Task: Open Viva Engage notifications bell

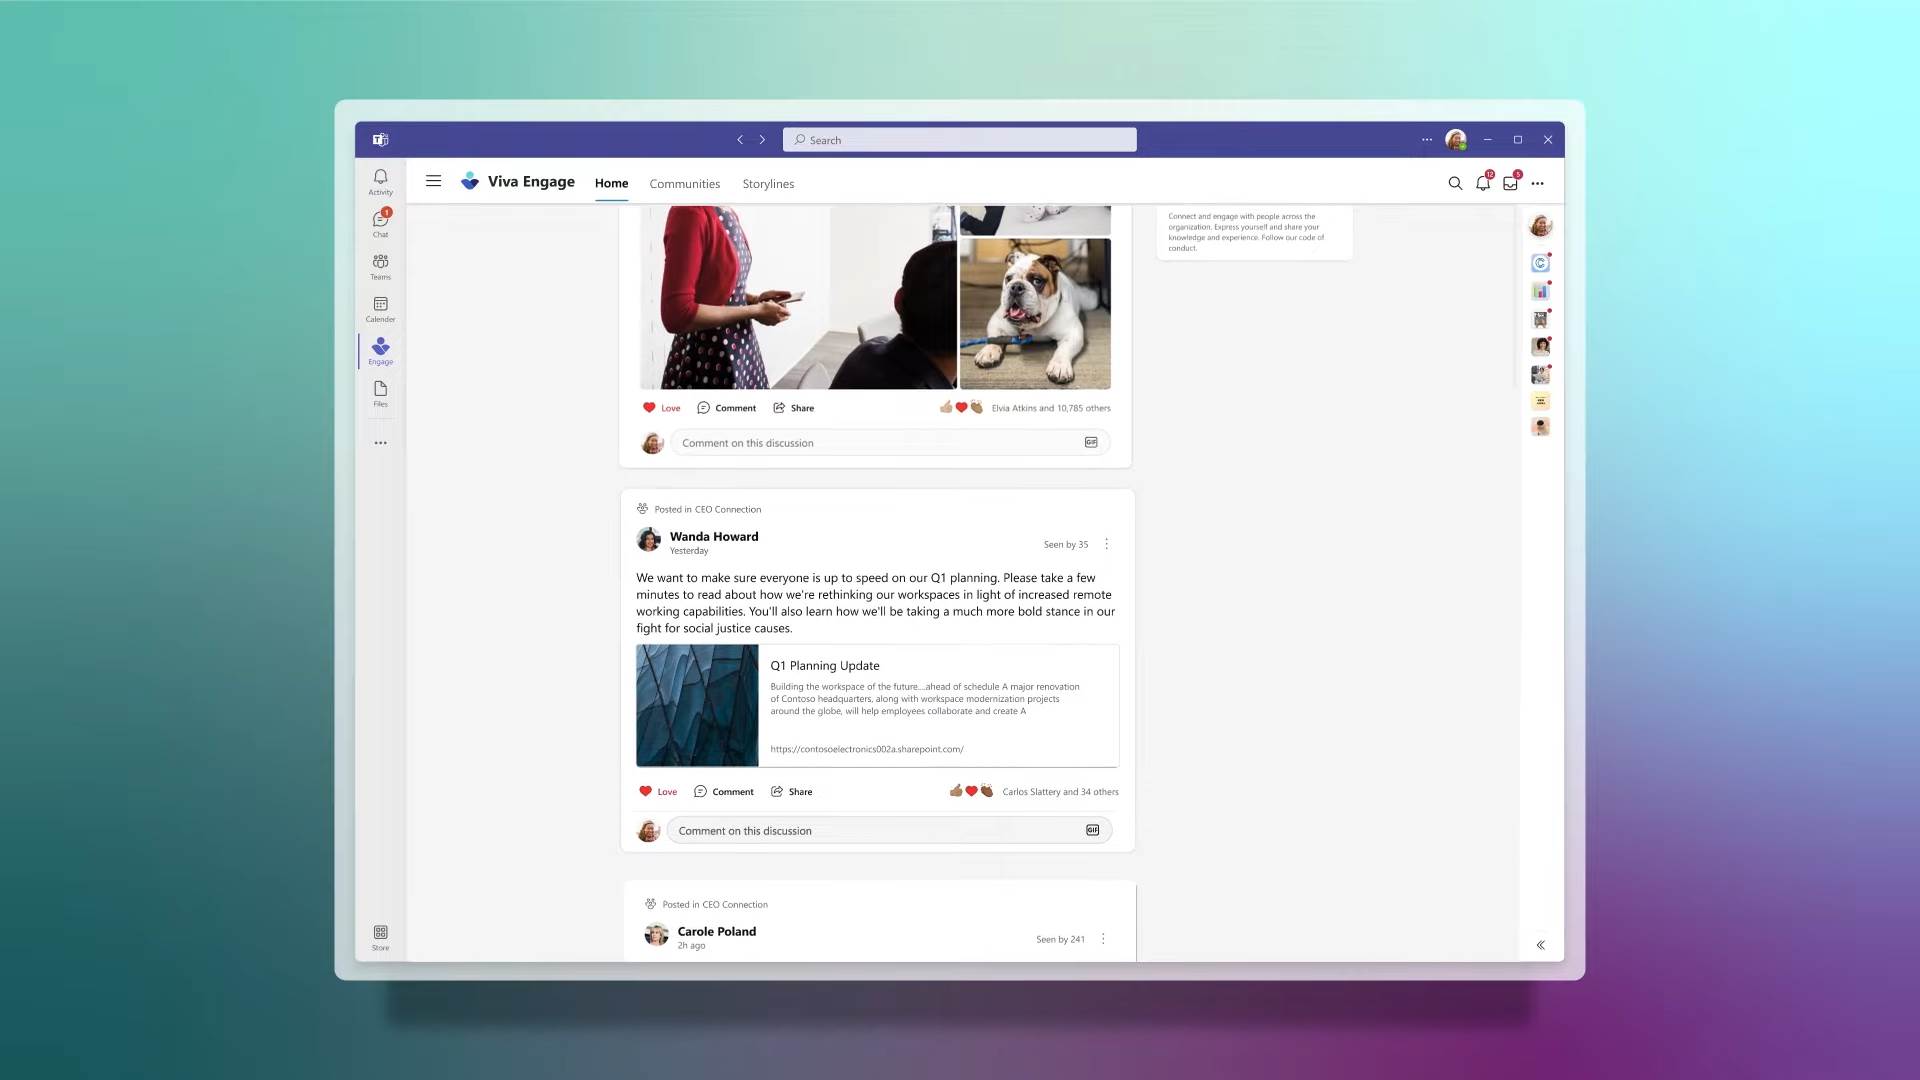Action: point(1483,183)
